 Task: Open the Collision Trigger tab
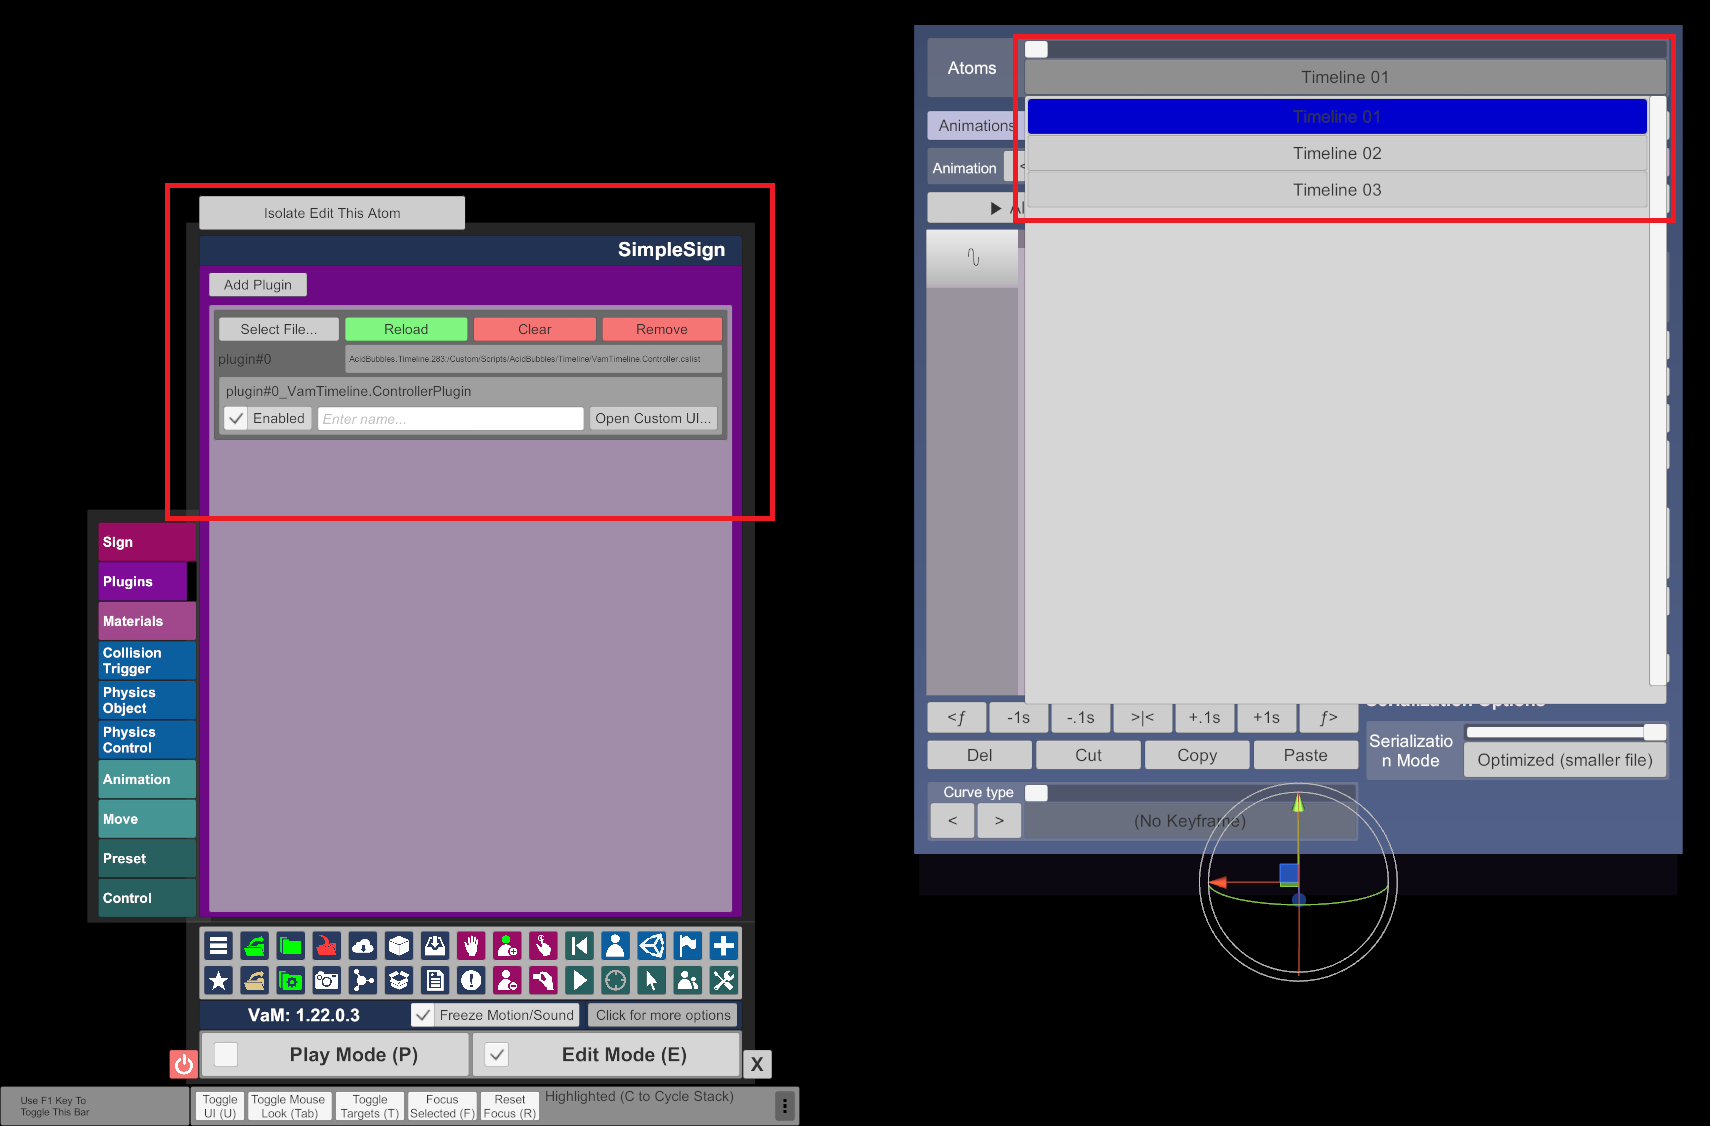[147, 661]
